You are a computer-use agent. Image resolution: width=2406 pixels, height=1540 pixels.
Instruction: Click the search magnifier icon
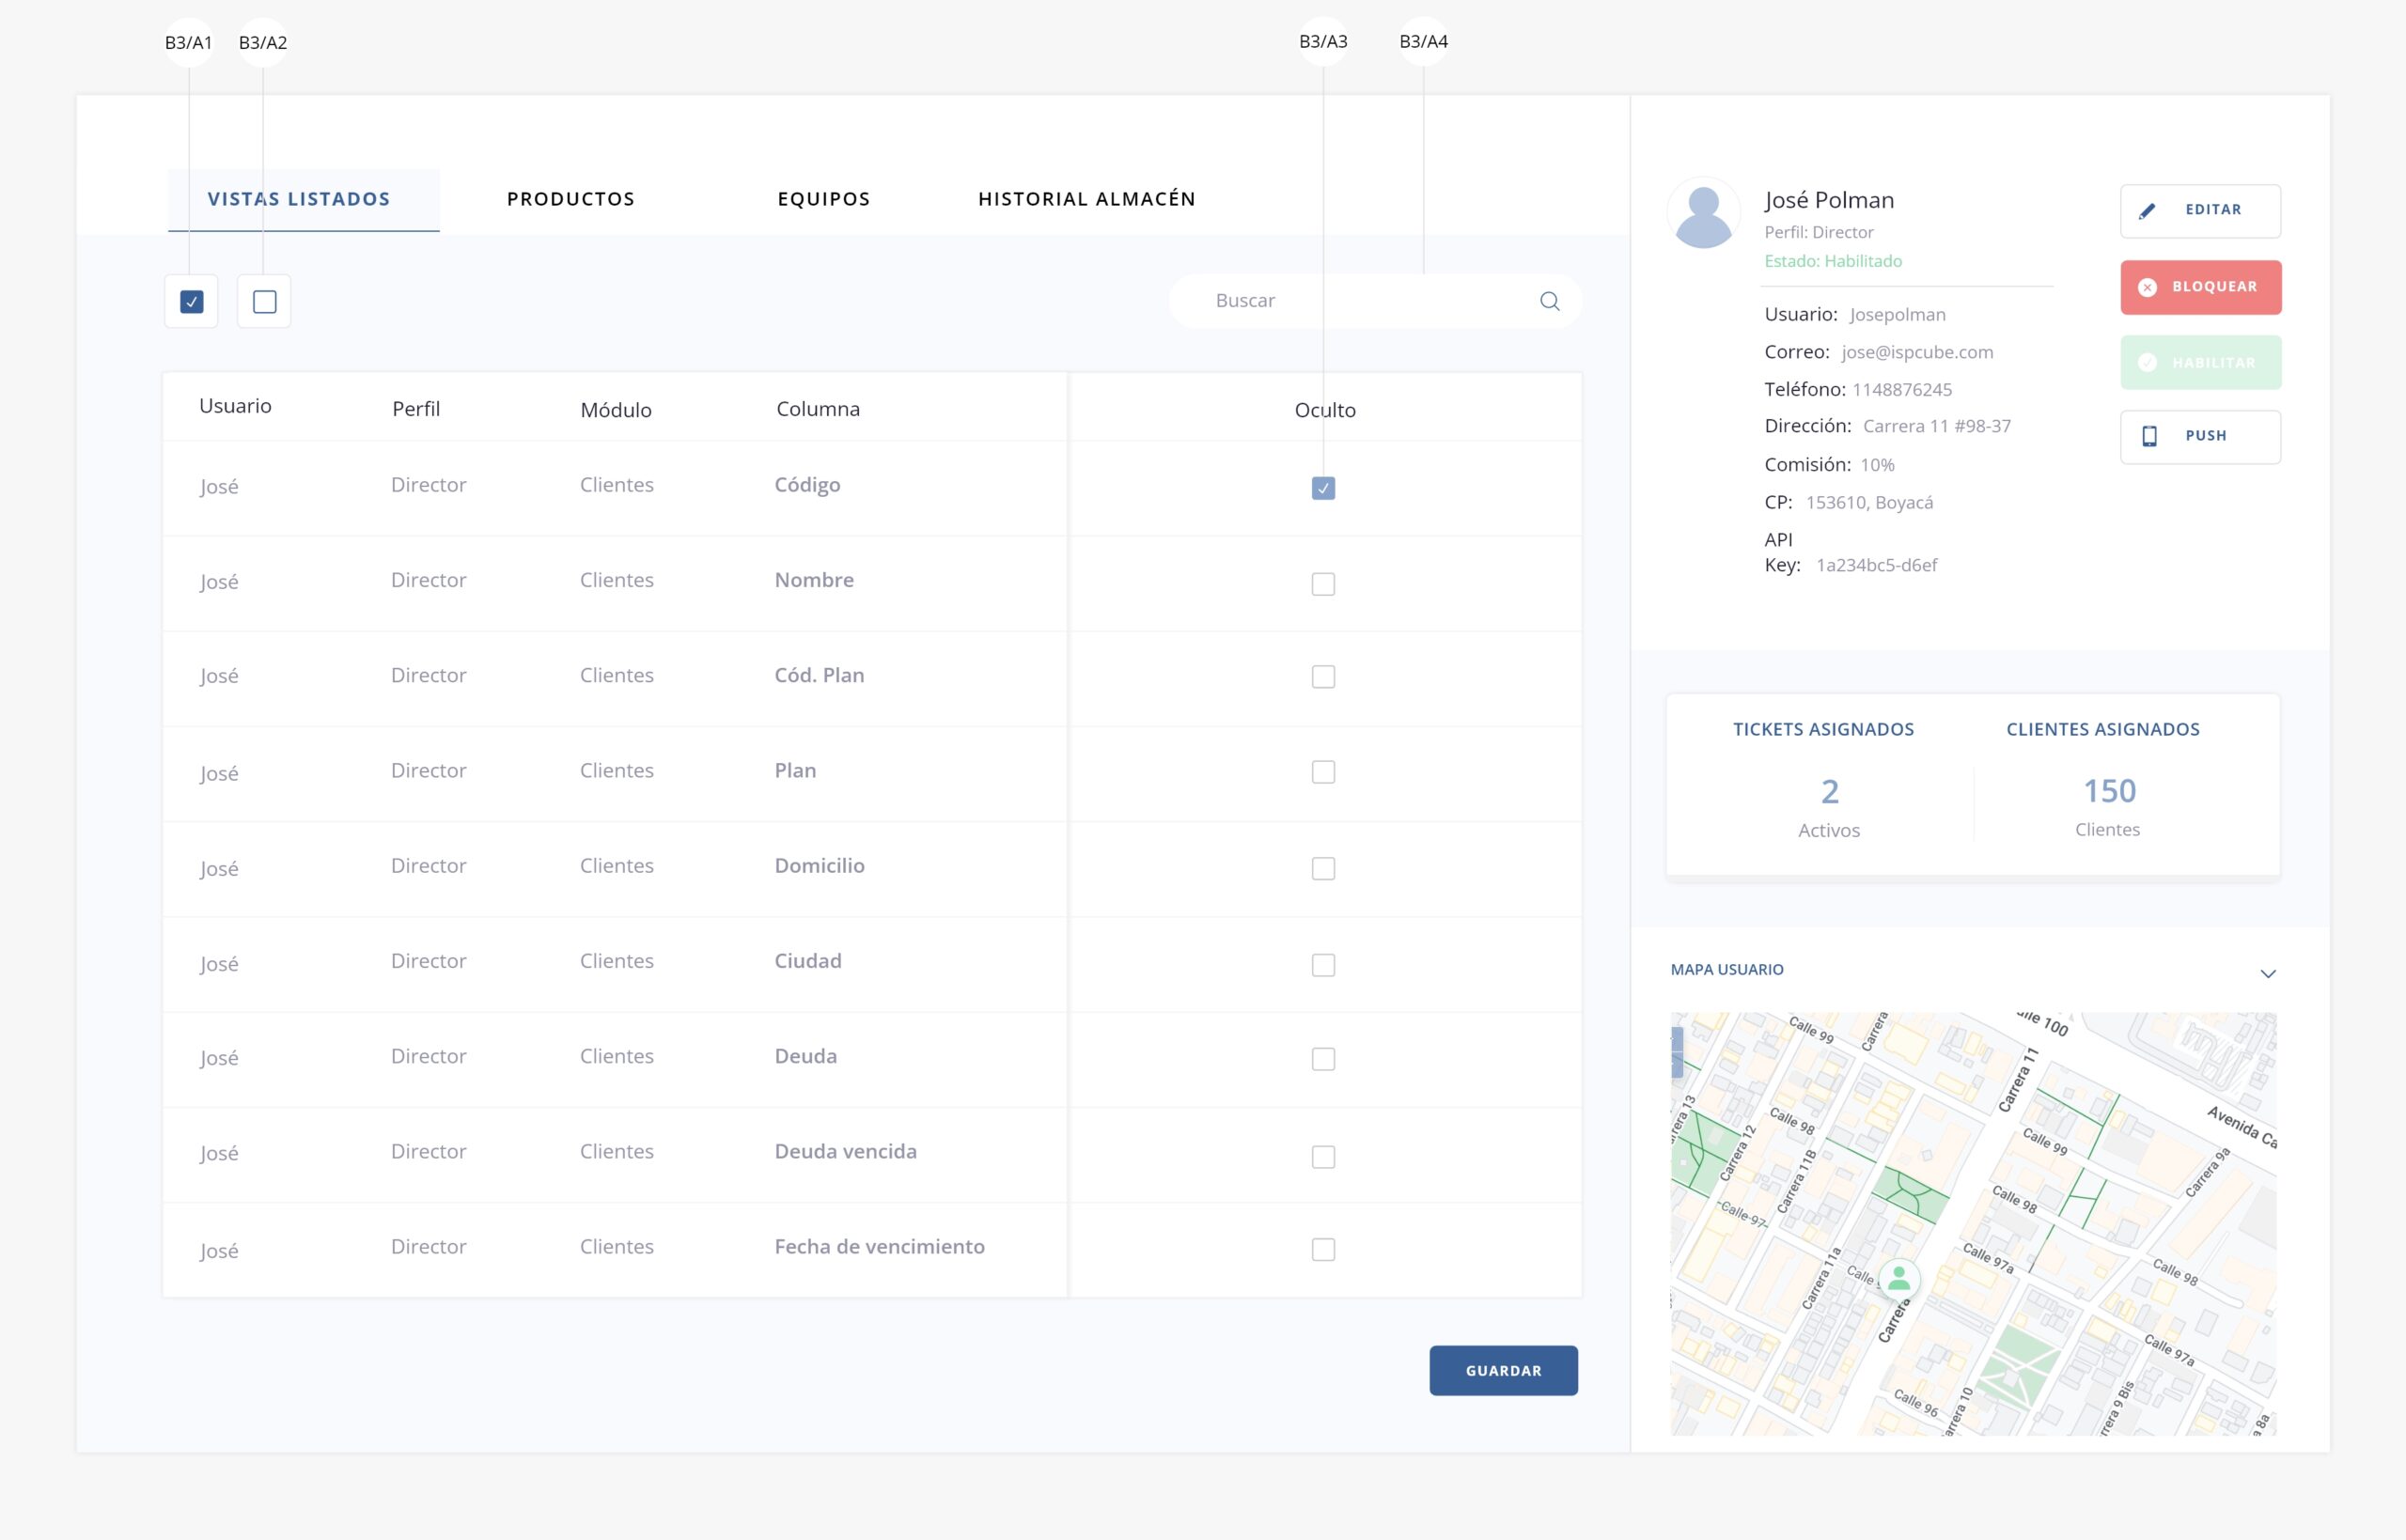point(1549,301)
